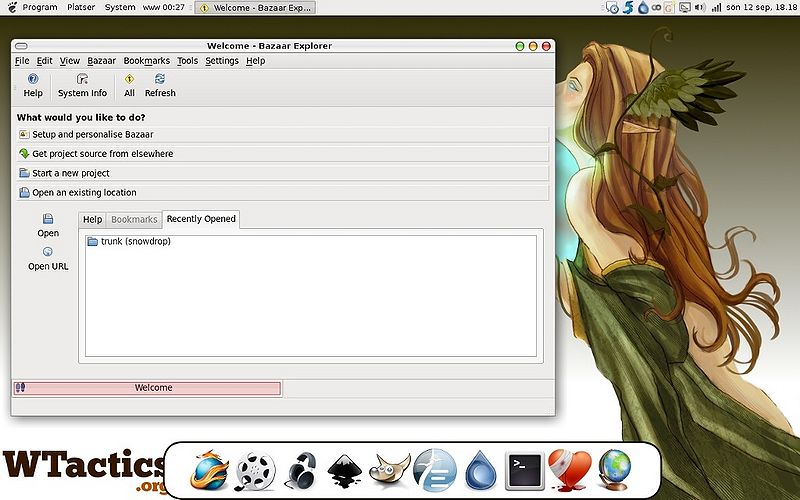The image size is (800, 500).
Task: Open the Program menu in top panel
Action: click(40, 7)
